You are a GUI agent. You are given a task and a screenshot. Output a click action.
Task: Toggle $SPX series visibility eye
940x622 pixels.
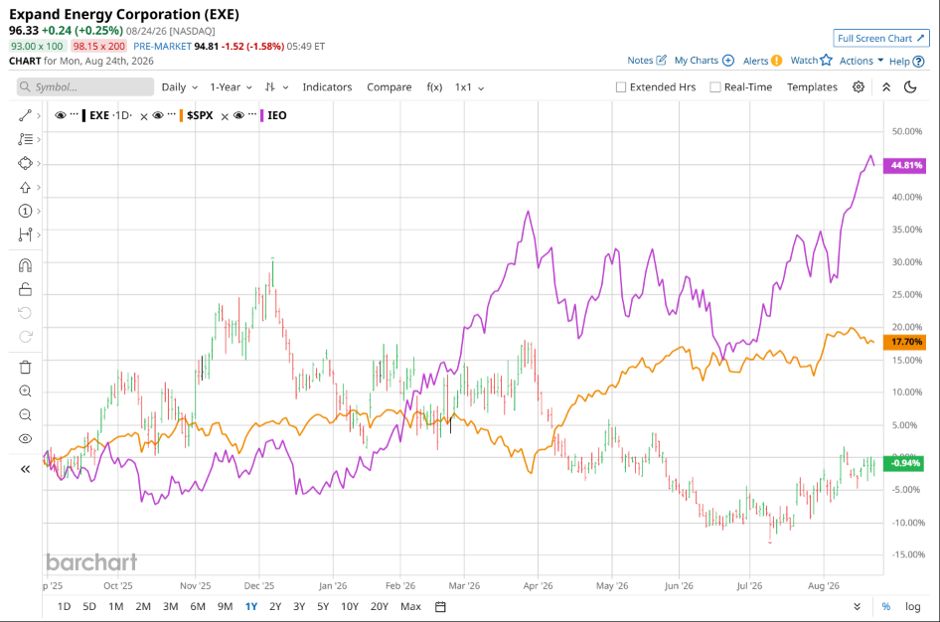[158, 115]
